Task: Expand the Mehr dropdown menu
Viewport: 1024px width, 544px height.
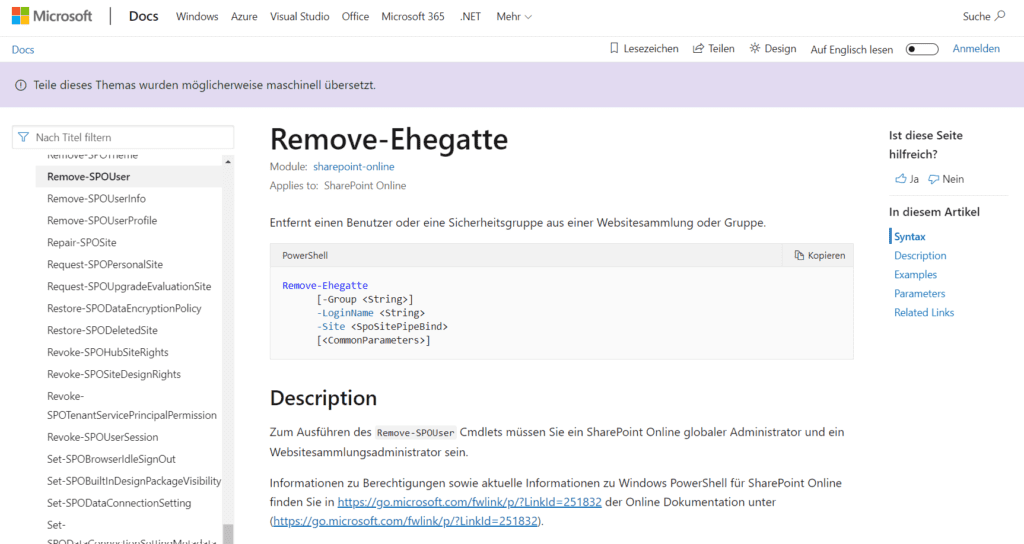Action: pos(513,16)
